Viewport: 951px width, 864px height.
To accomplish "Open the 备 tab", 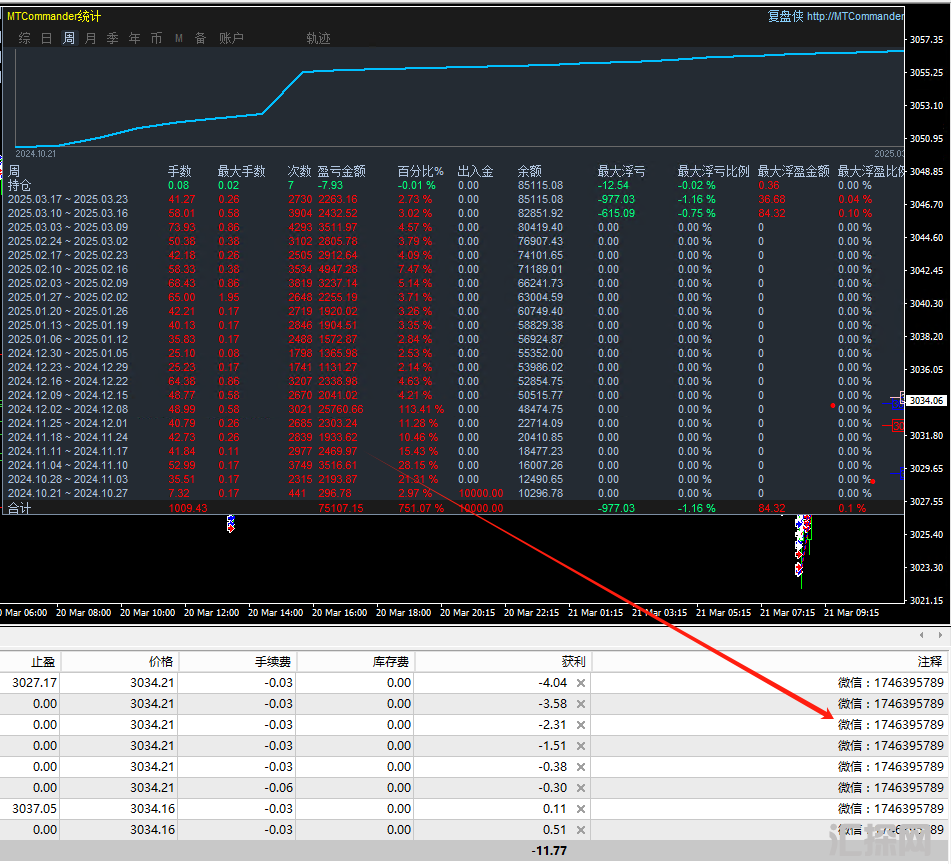I will click(x=200, y=38).
